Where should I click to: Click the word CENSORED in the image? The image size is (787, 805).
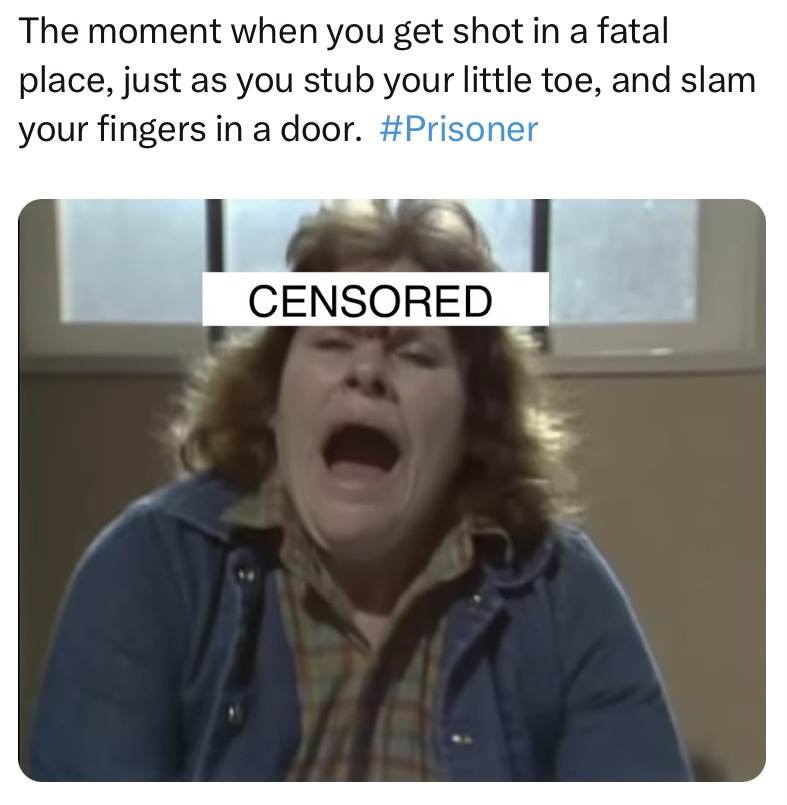[x=370, y=301]
